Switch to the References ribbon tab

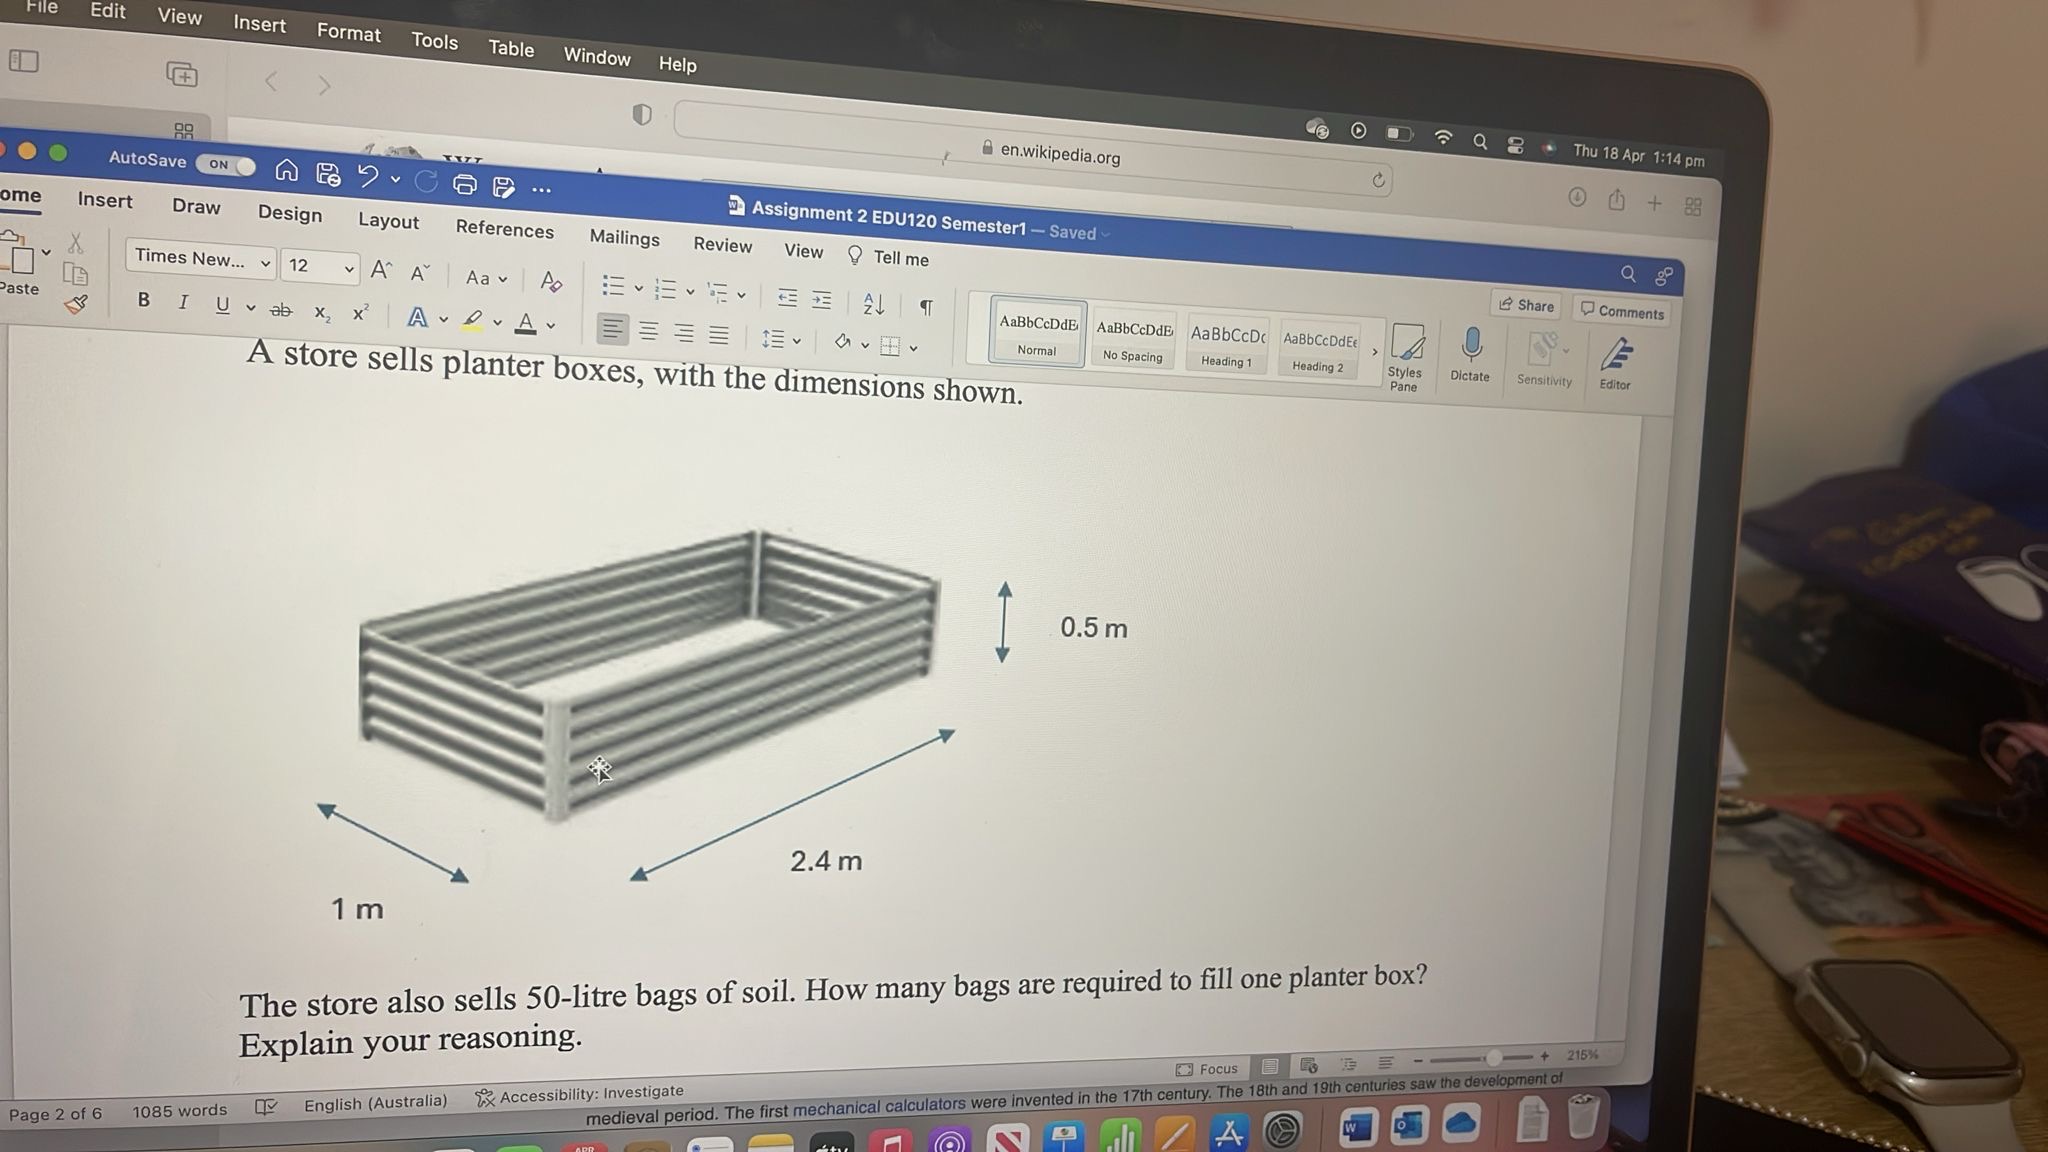click(x=505, y=230)
